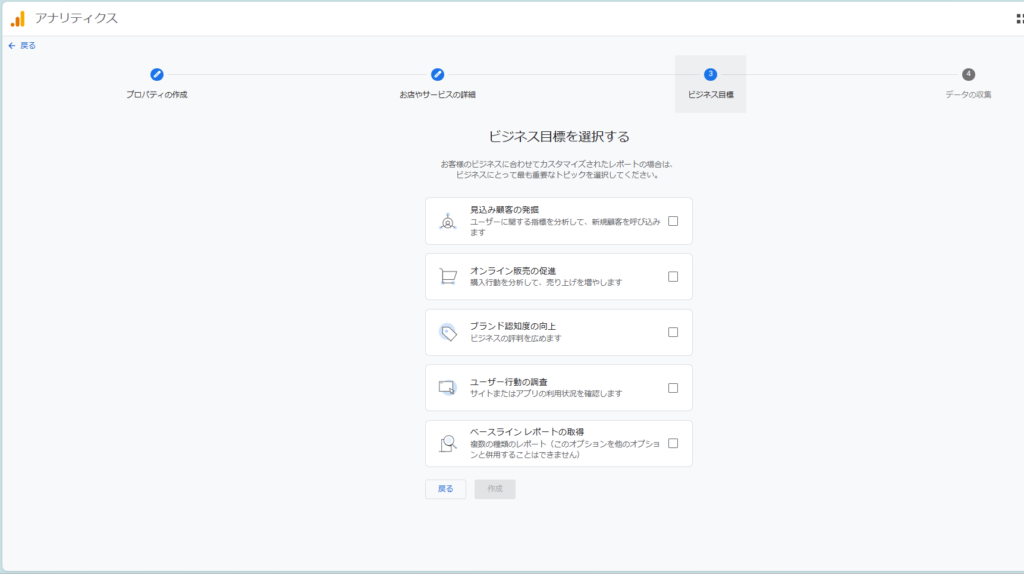The image size is (1024, 574).
Task: Click the step 3 ビジネス目標 circle icon
Action: pyautogui.click(x=710, y=74)
